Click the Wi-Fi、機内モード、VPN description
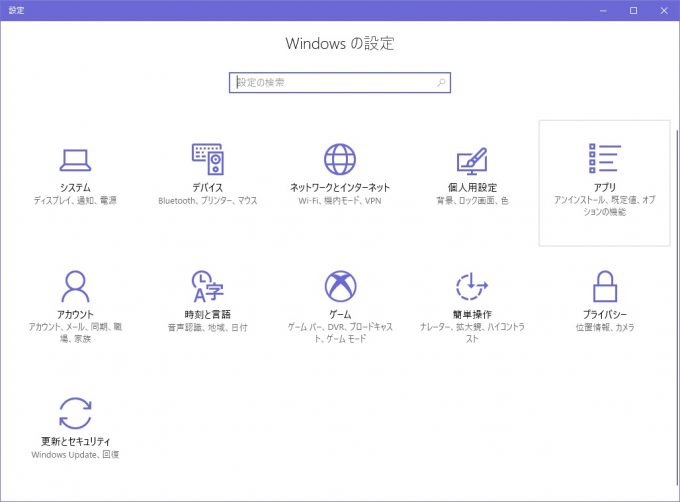 340,200
